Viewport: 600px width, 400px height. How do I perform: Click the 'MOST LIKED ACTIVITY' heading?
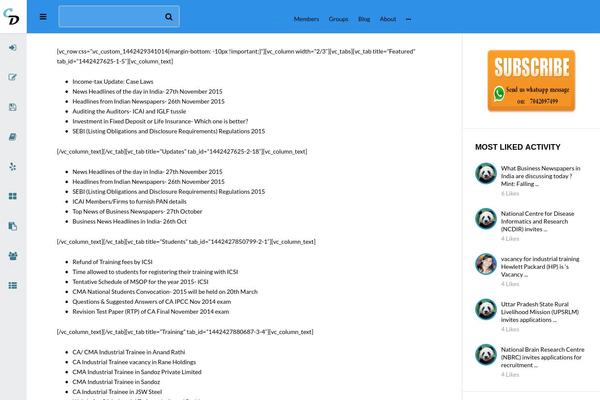tap(518, 147)
